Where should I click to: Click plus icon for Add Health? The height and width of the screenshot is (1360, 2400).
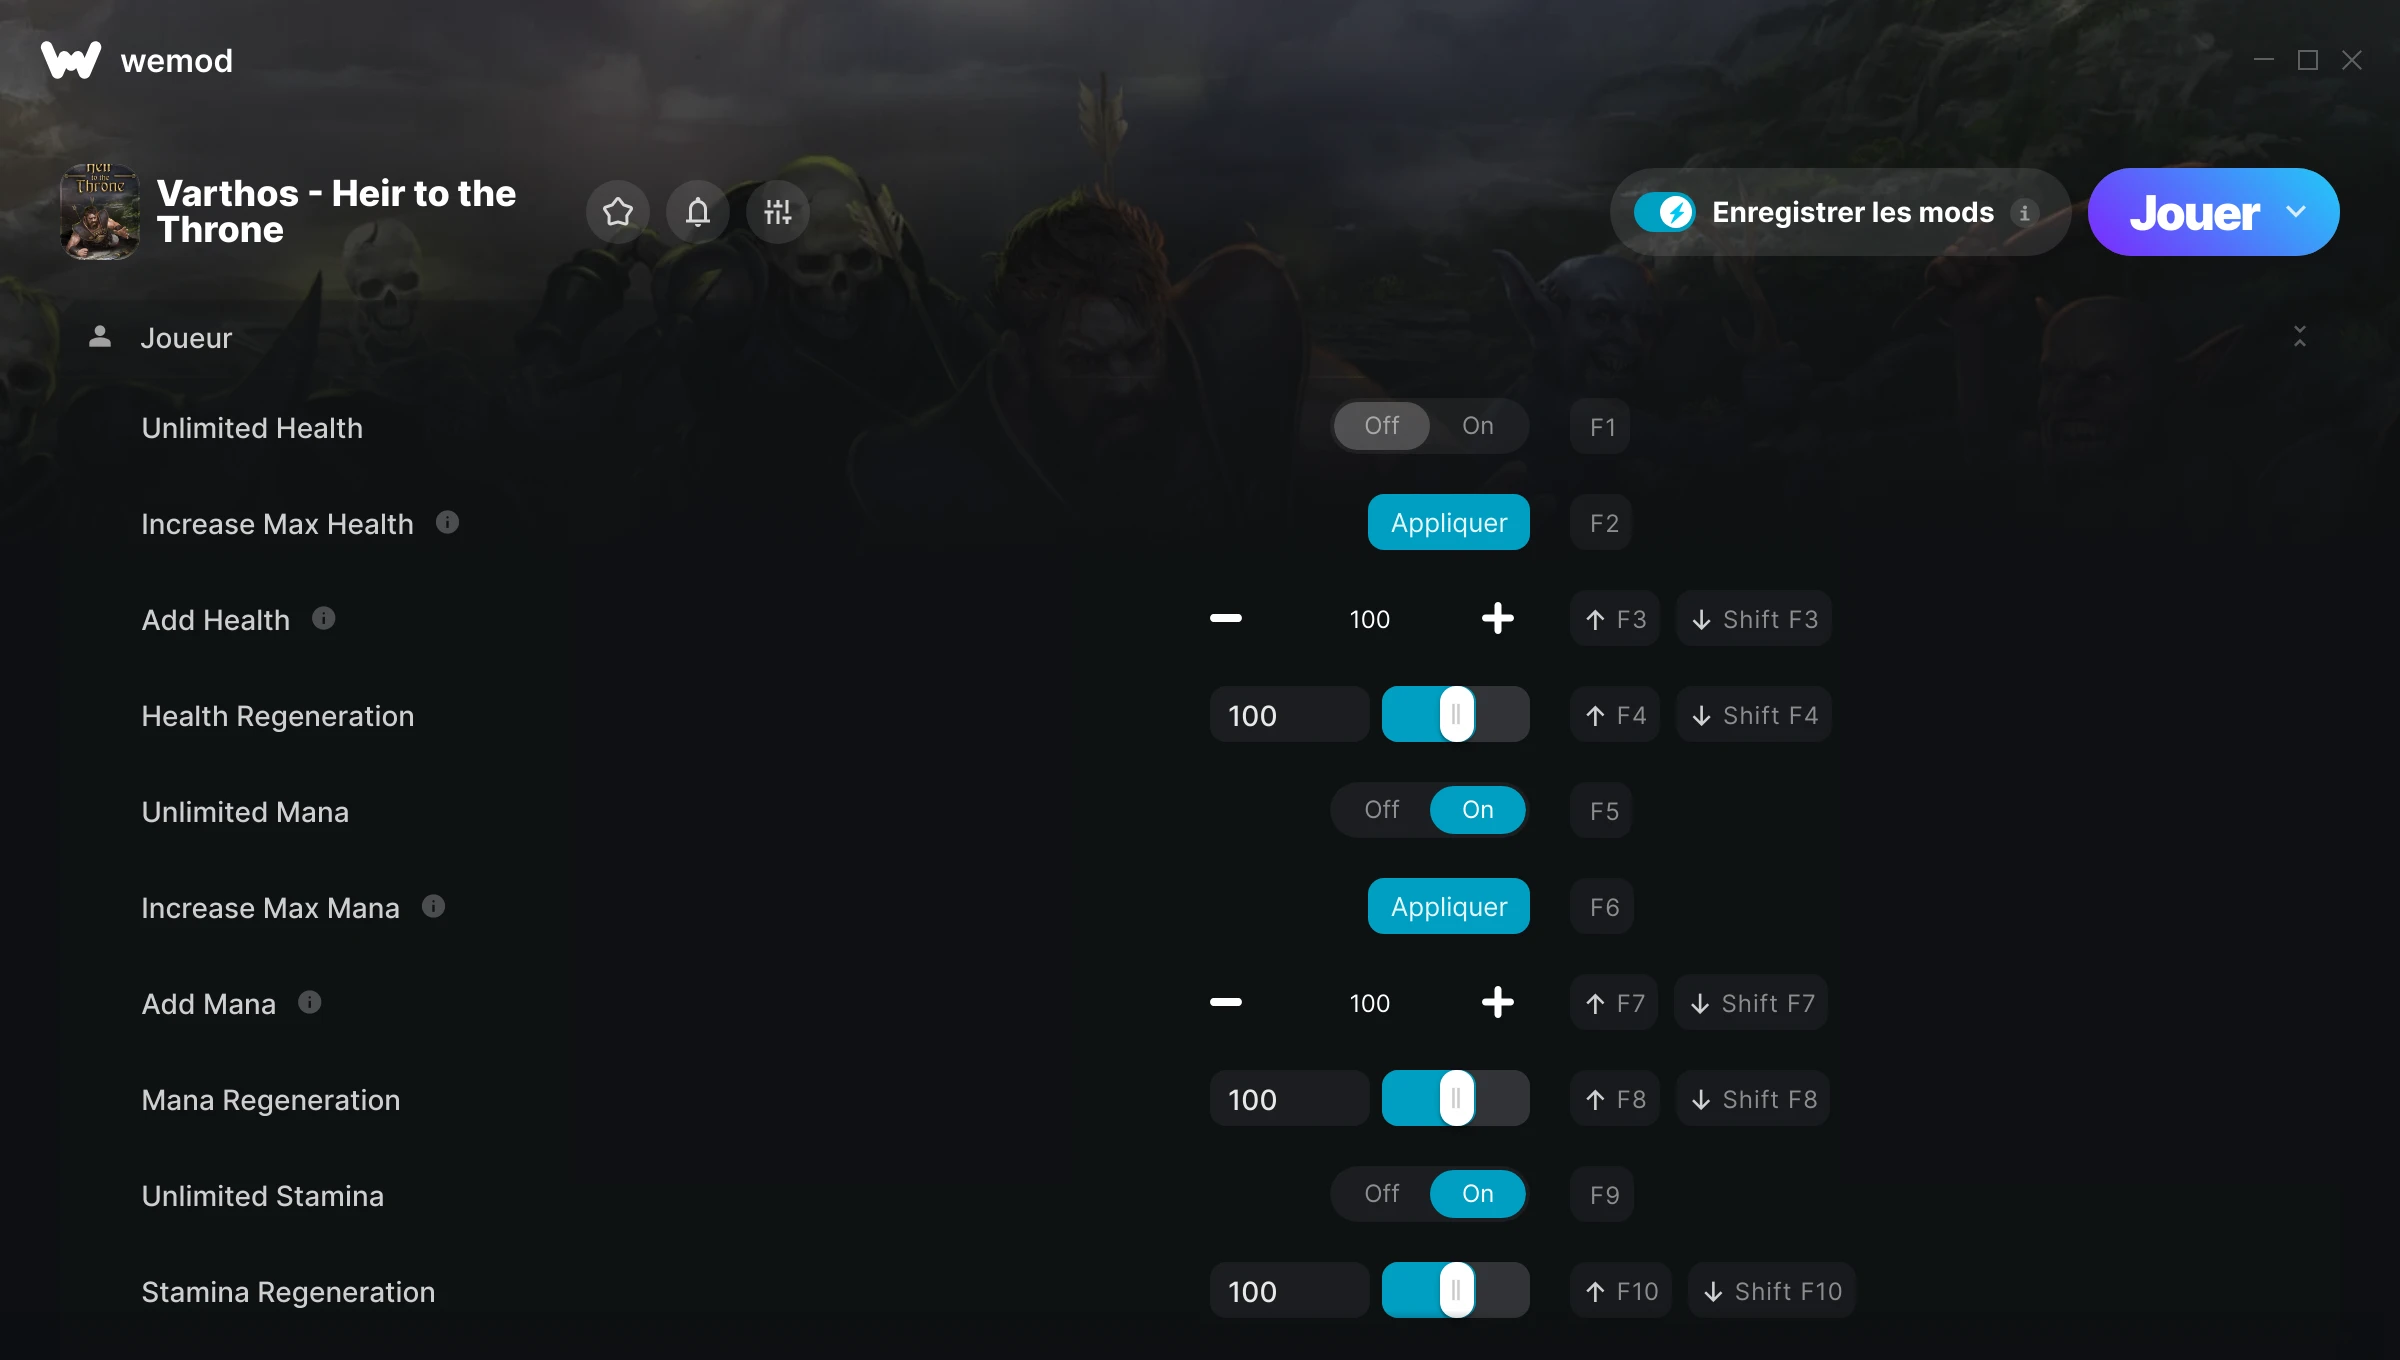[1497, 618]
